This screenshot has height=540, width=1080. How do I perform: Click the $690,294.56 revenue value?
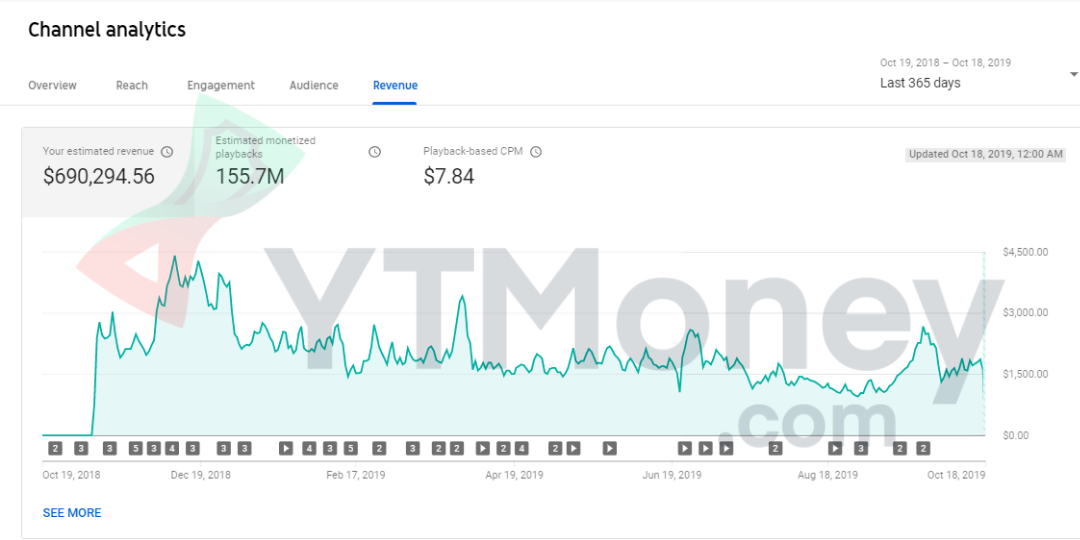click(x=98, y=177)
